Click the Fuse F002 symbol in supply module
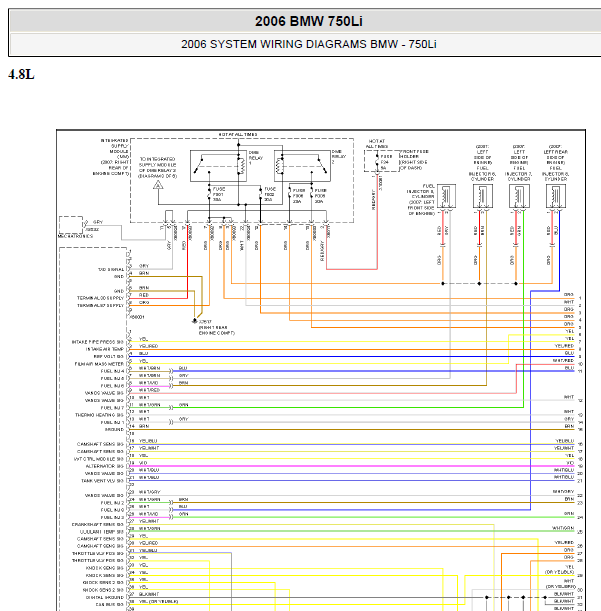The image size is (601, 611). (x=261, y=194)
